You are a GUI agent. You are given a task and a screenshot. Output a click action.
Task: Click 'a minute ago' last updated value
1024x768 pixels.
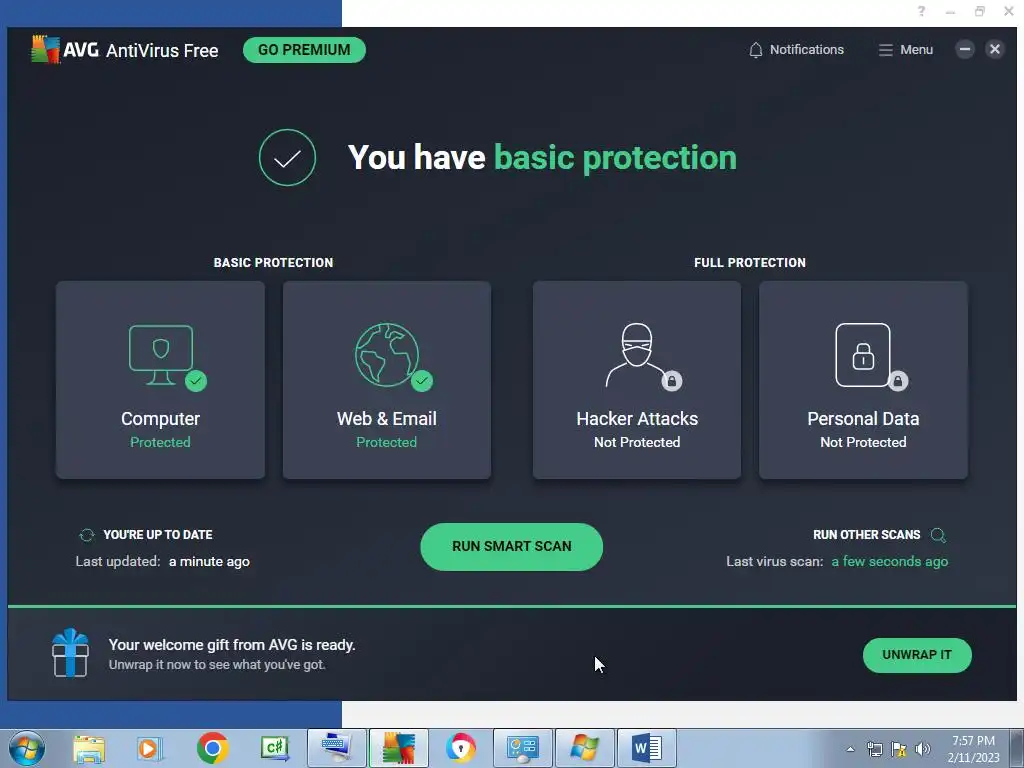[209, 562]
